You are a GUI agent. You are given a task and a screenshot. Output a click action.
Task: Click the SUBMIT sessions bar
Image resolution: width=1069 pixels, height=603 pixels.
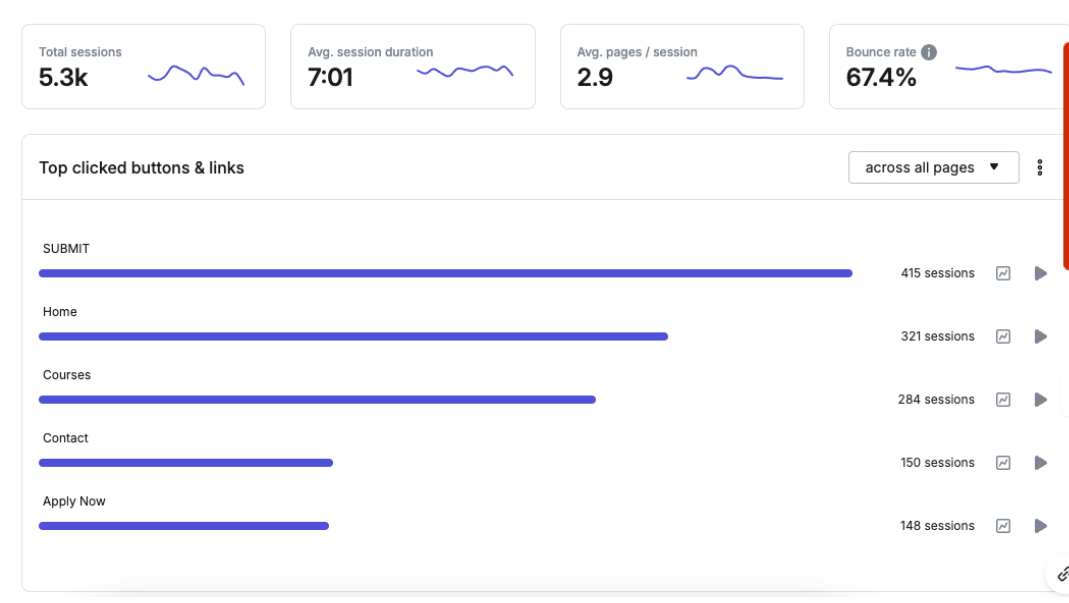pyautogui.click(x=445, y=273)
